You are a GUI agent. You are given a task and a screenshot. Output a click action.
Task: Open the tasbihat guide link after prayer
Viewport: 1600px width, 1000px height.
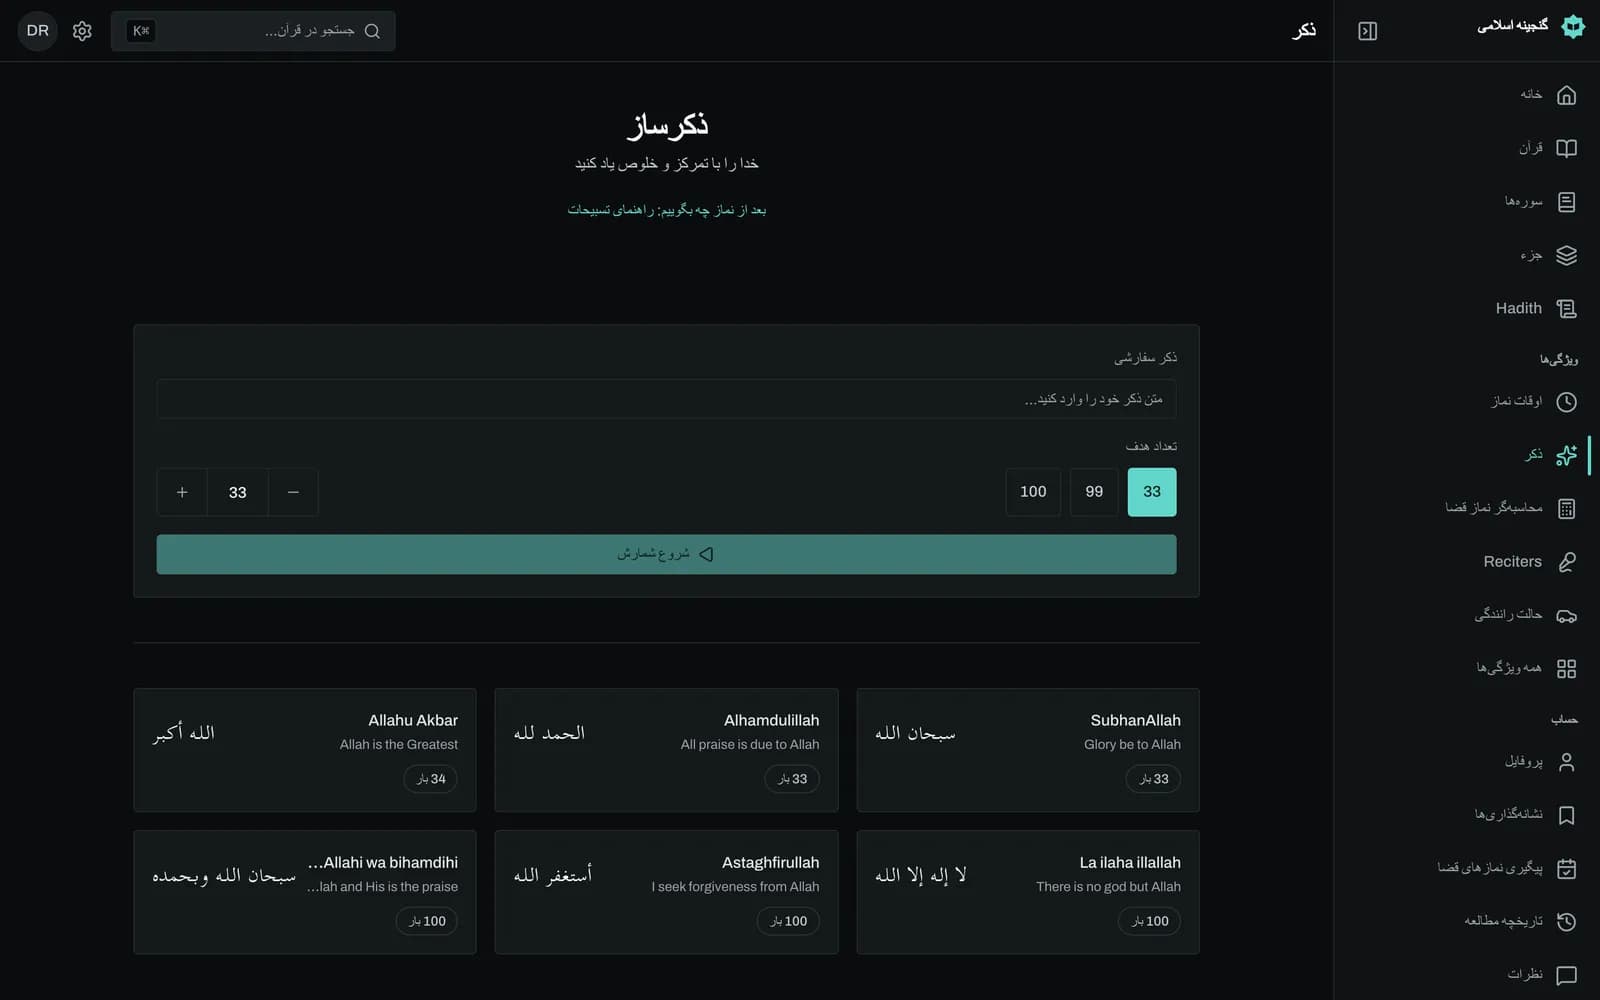pyautogui.click(x=667, y=210)
